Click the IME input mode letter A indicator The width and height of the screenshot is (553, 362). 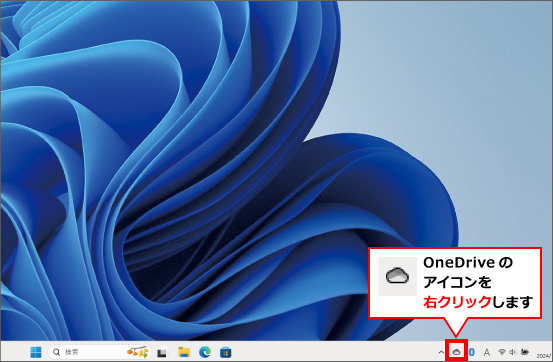[487, 352]
